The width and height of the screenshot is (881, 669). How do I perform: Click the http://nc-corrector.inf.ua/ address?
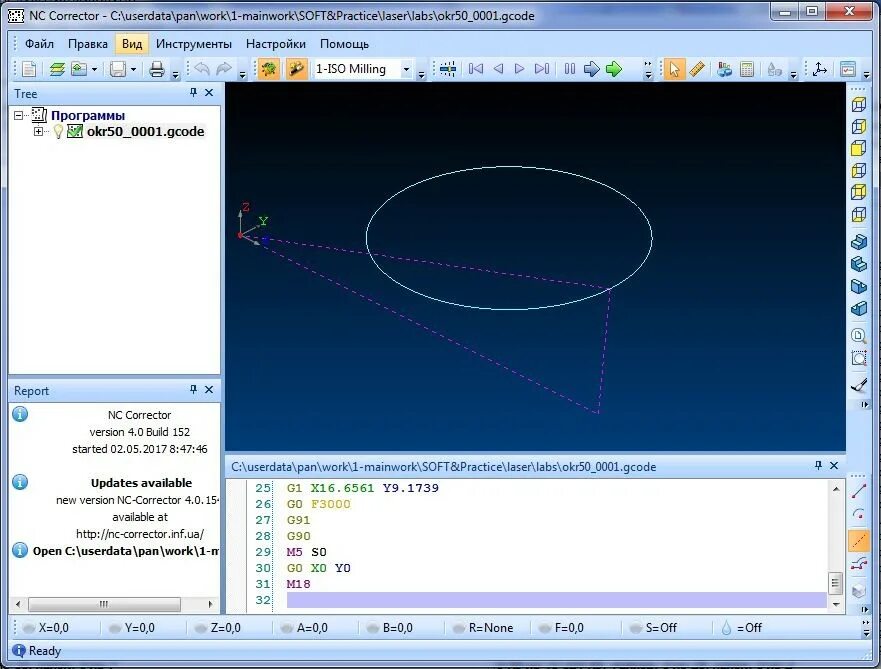(x=140, y=534)
